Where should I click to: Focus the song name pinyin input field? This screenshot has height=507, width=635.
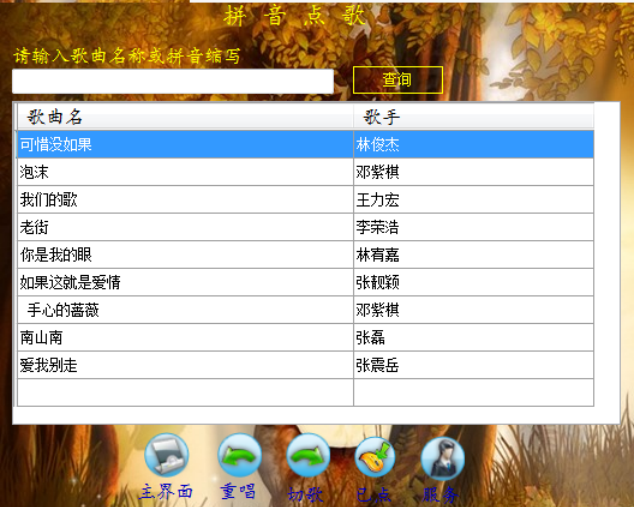173,81
